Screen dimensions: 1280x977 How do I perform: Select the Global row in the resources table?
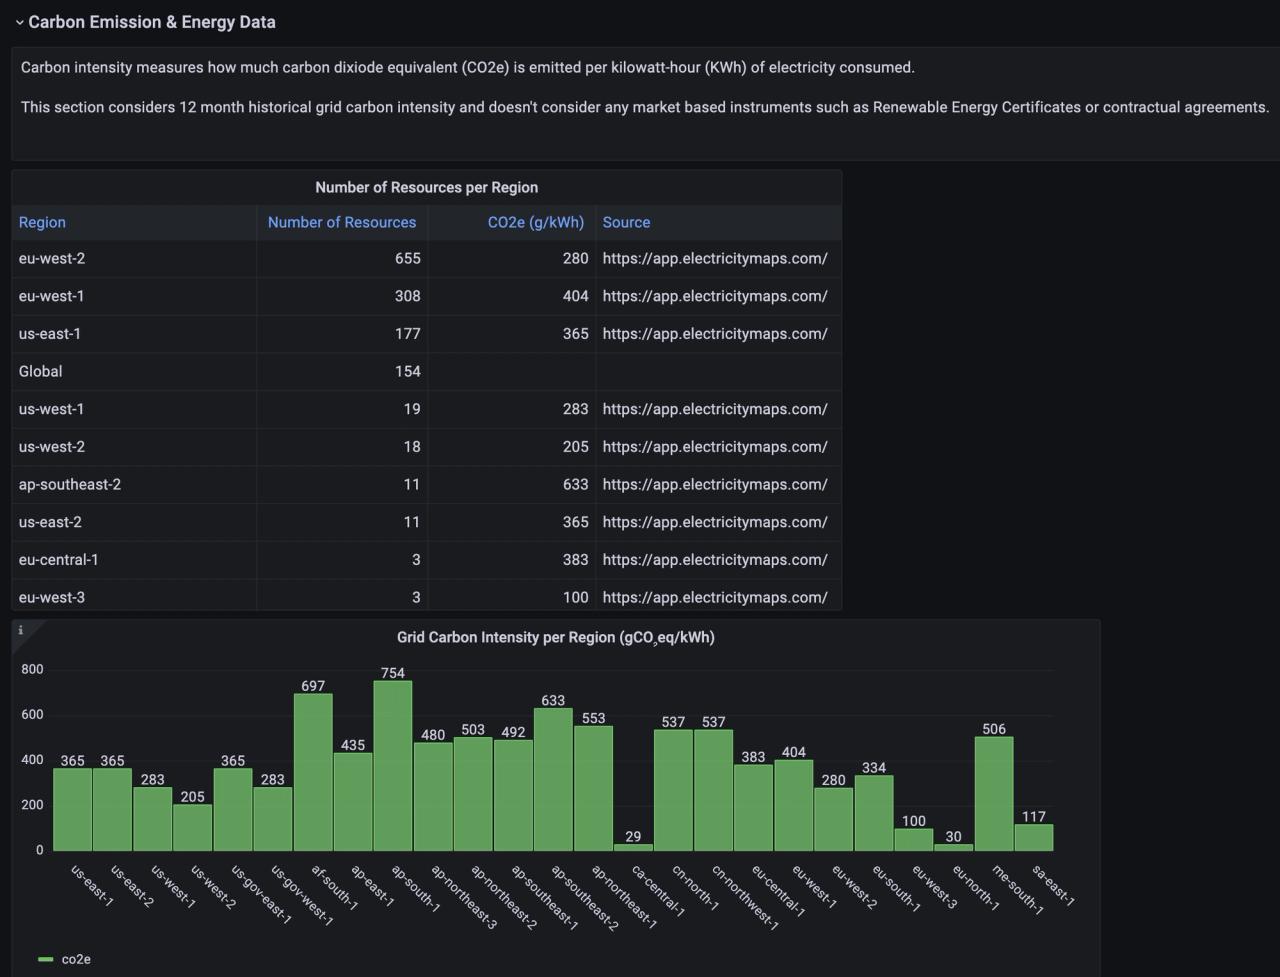point(130,371)
